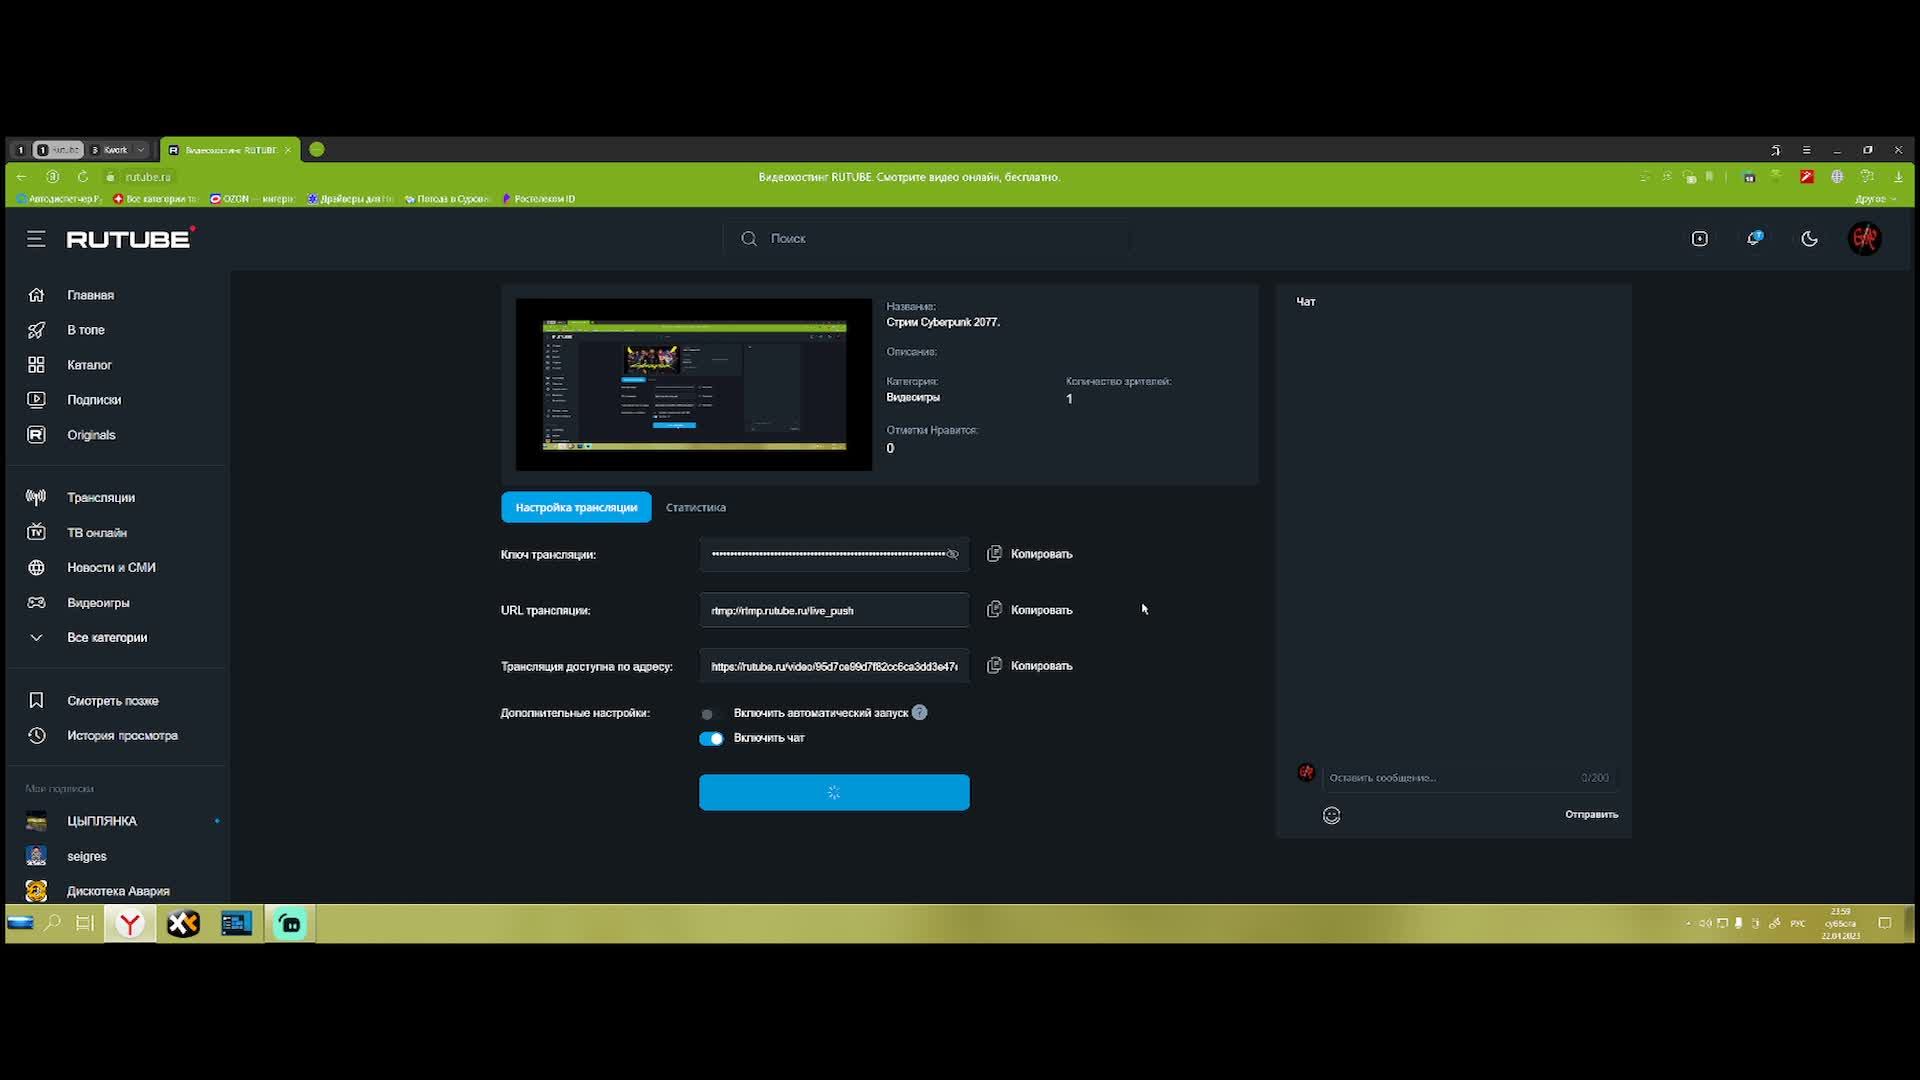Close the Видеохостинг RUTUBE tab

[288, 150]
